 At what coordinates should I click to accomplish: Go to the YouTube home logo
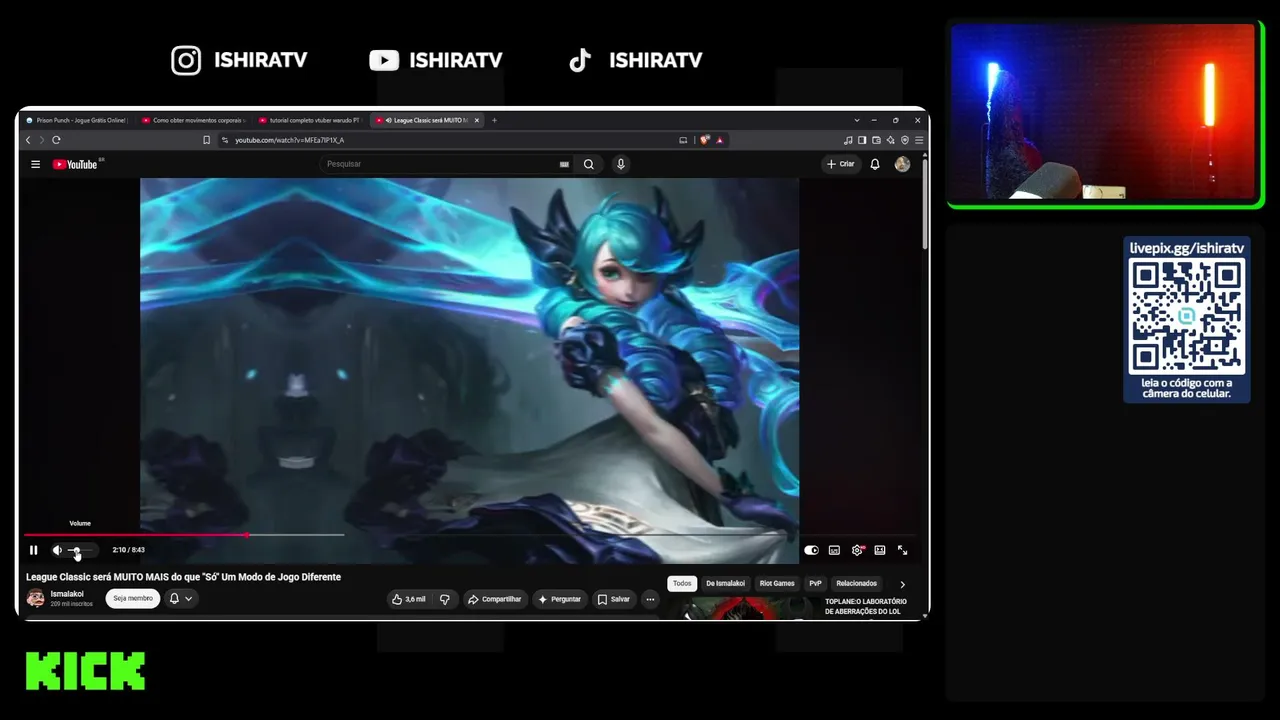point(76,164)
